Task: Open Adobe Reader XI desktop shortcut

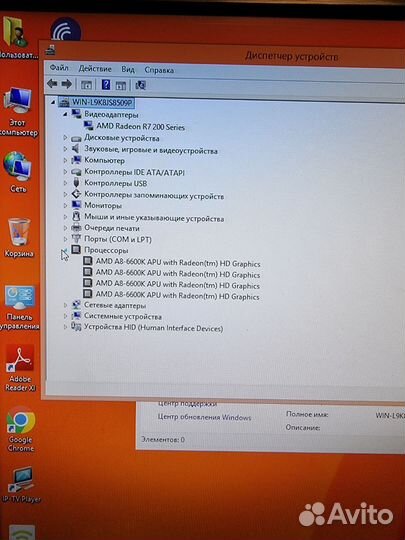Action: (20, 368)
